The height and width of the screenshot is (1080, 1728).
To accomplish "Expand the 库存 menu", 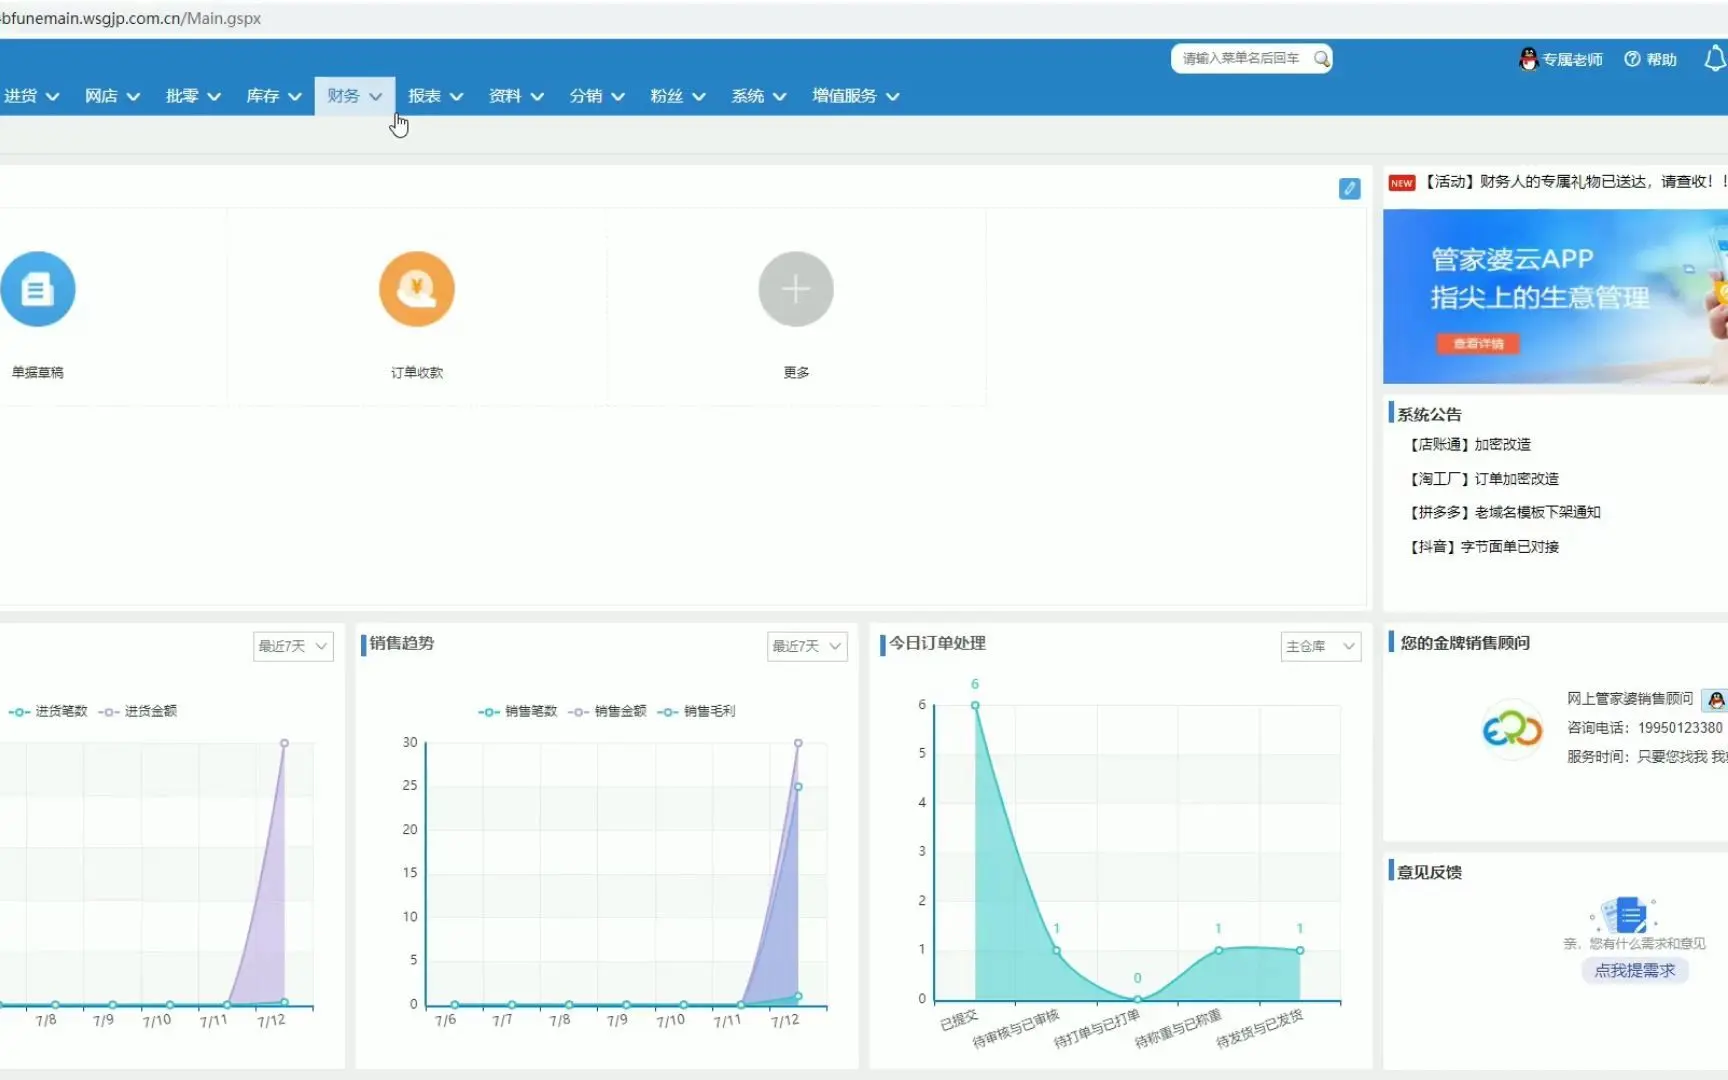I will 274,96.
